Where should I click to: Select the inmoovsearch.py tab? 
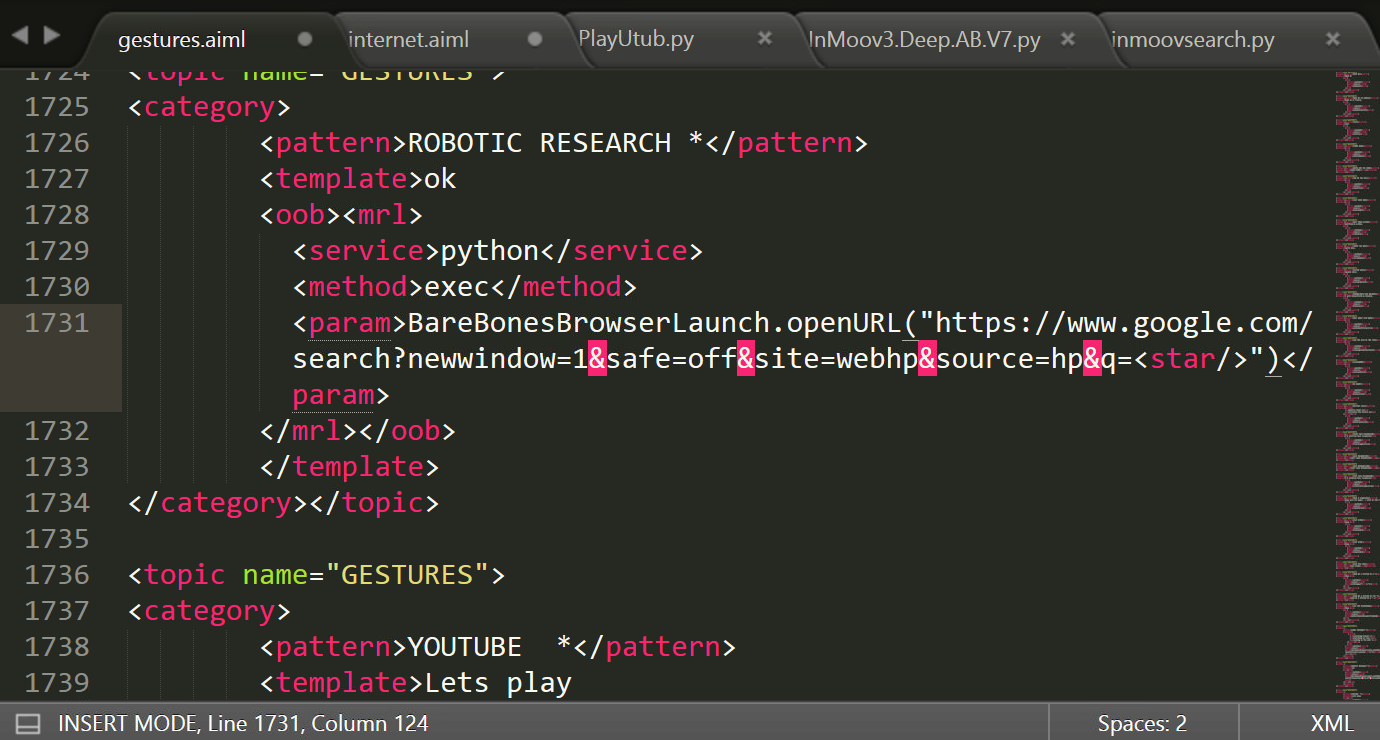[1193, 40]
